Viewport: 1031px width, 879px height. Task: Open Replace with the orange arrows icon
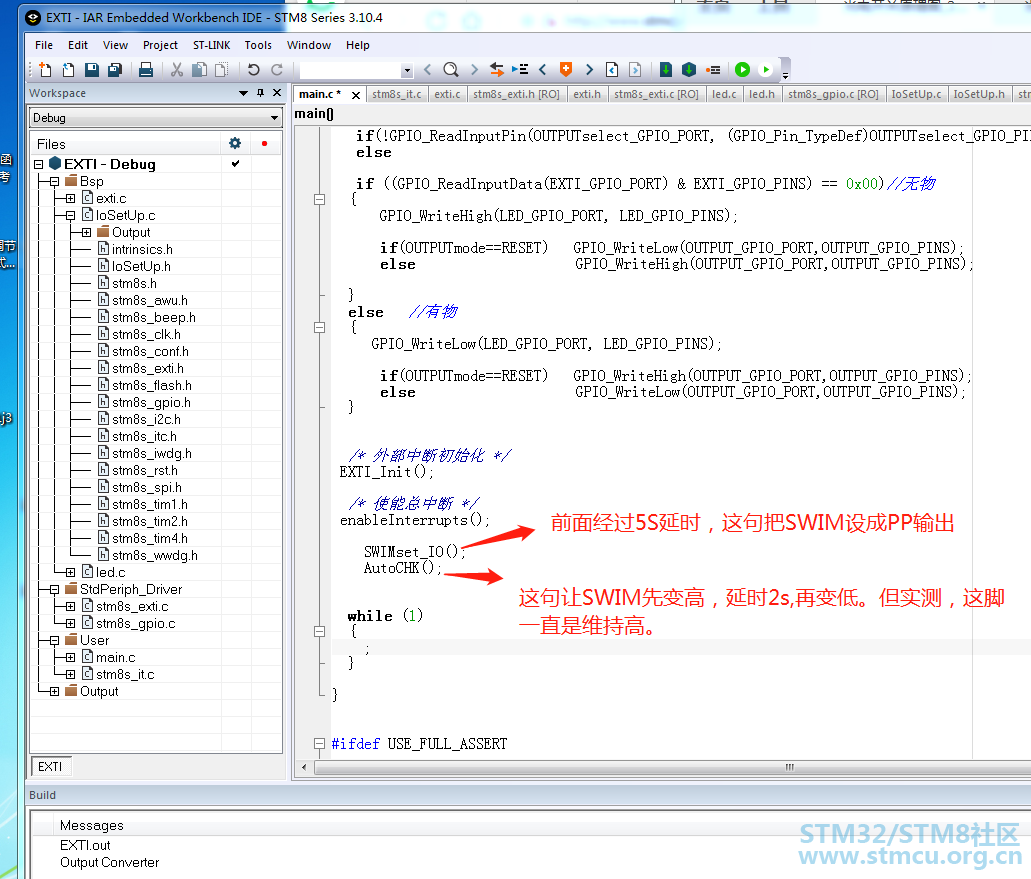pos(497,69)
